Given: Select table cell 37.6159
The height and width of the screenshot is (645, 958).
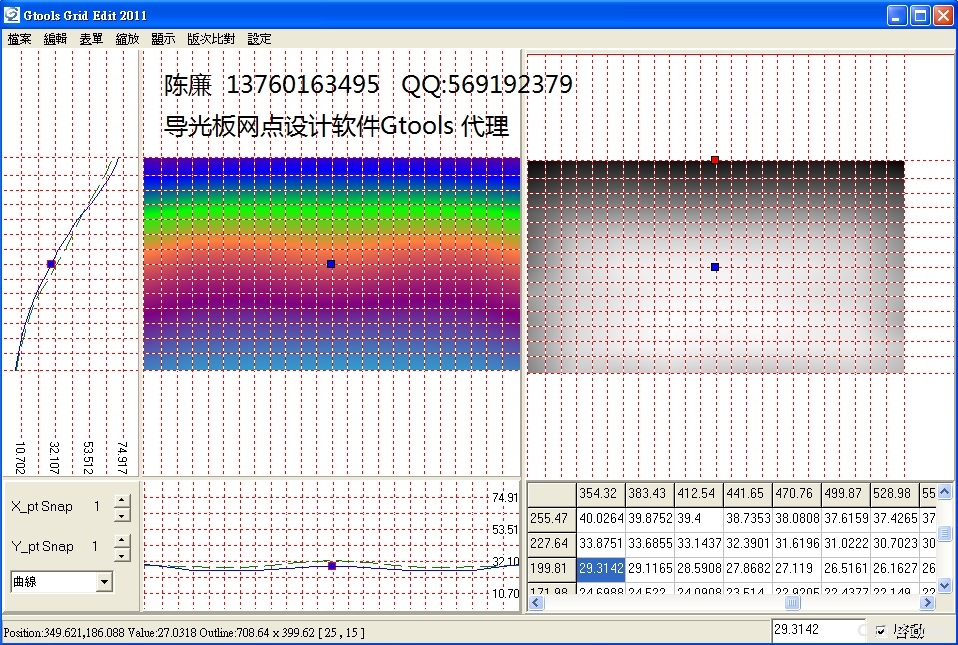Looking at the screenshot, I should point(846,519).
